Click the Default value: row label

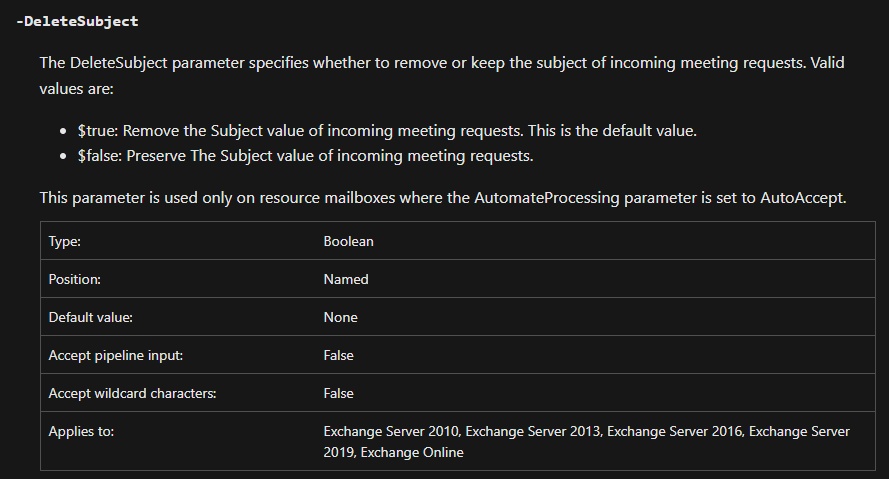coord(91,317)
